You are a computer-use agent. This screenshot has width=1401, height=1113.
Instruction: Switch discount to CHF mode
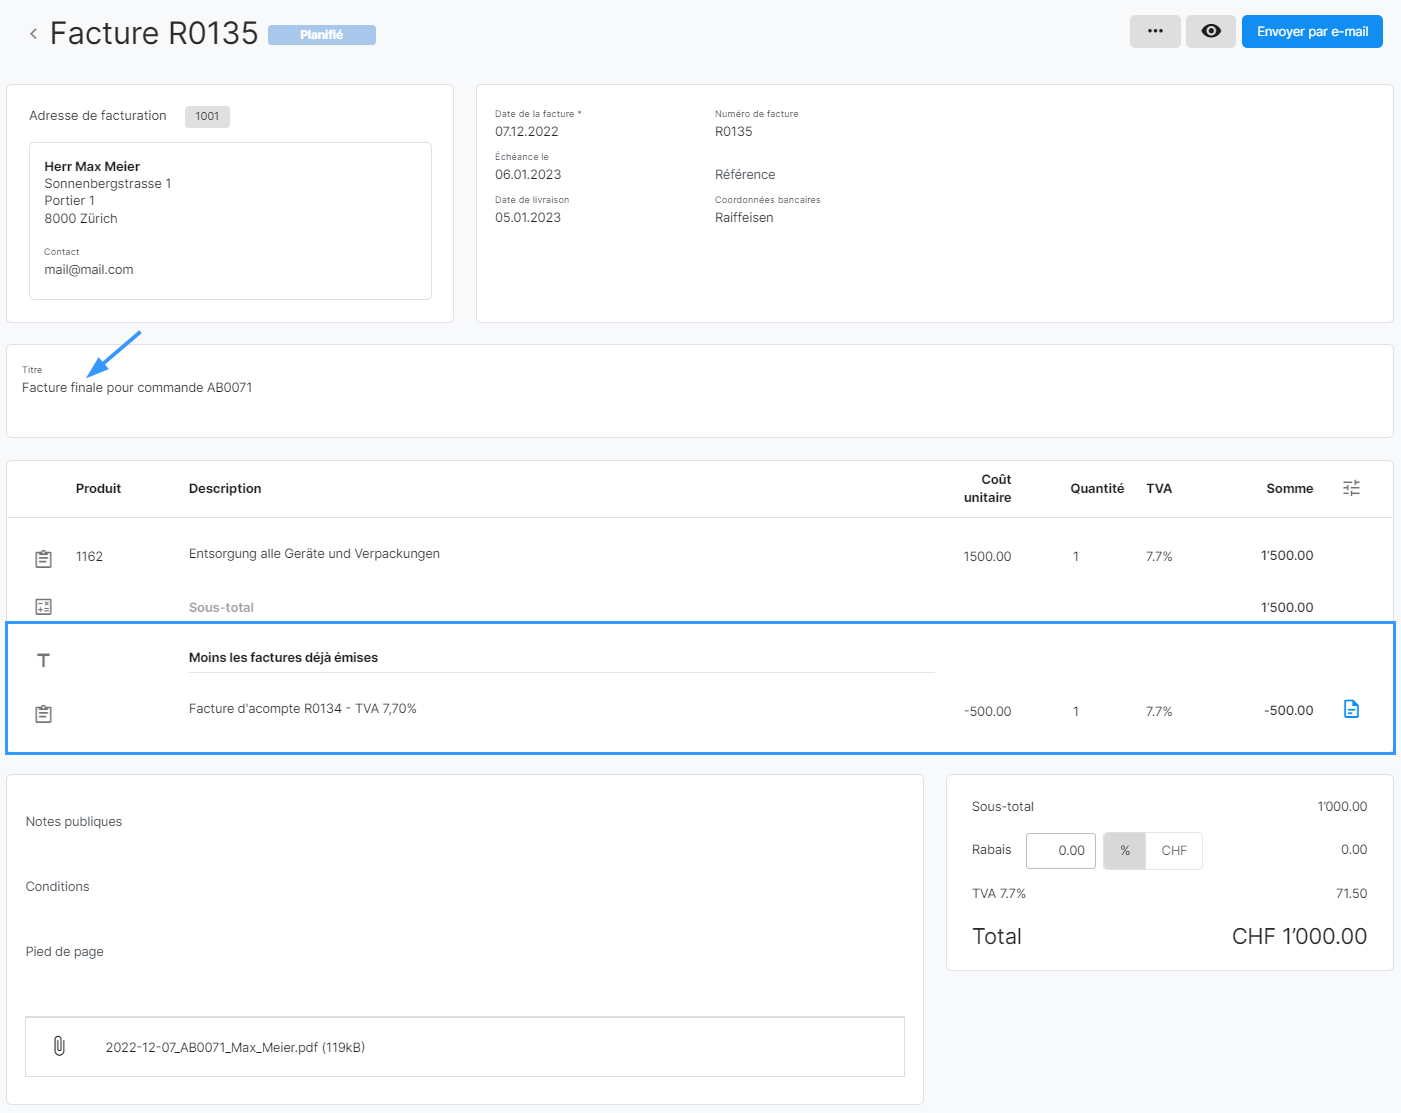[1174, 851]
